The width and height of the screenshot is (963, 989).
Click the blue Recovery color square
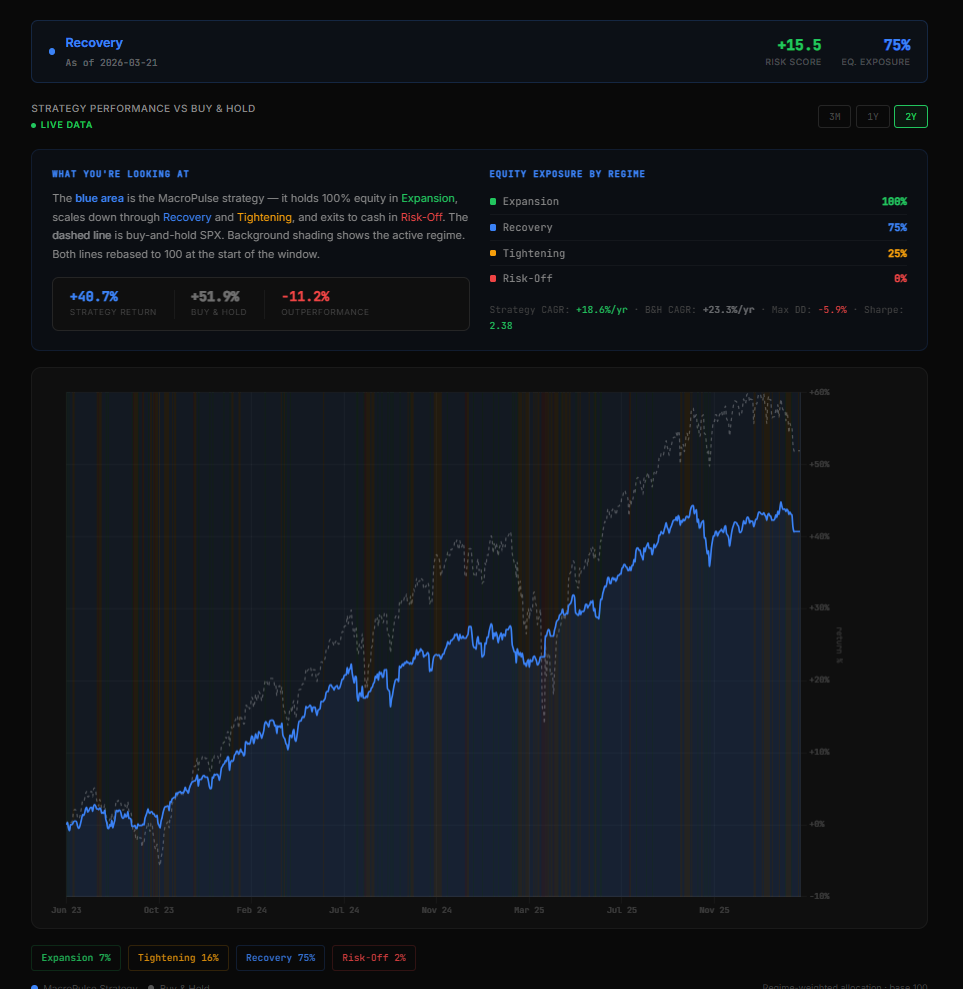(x=493, y=228)
